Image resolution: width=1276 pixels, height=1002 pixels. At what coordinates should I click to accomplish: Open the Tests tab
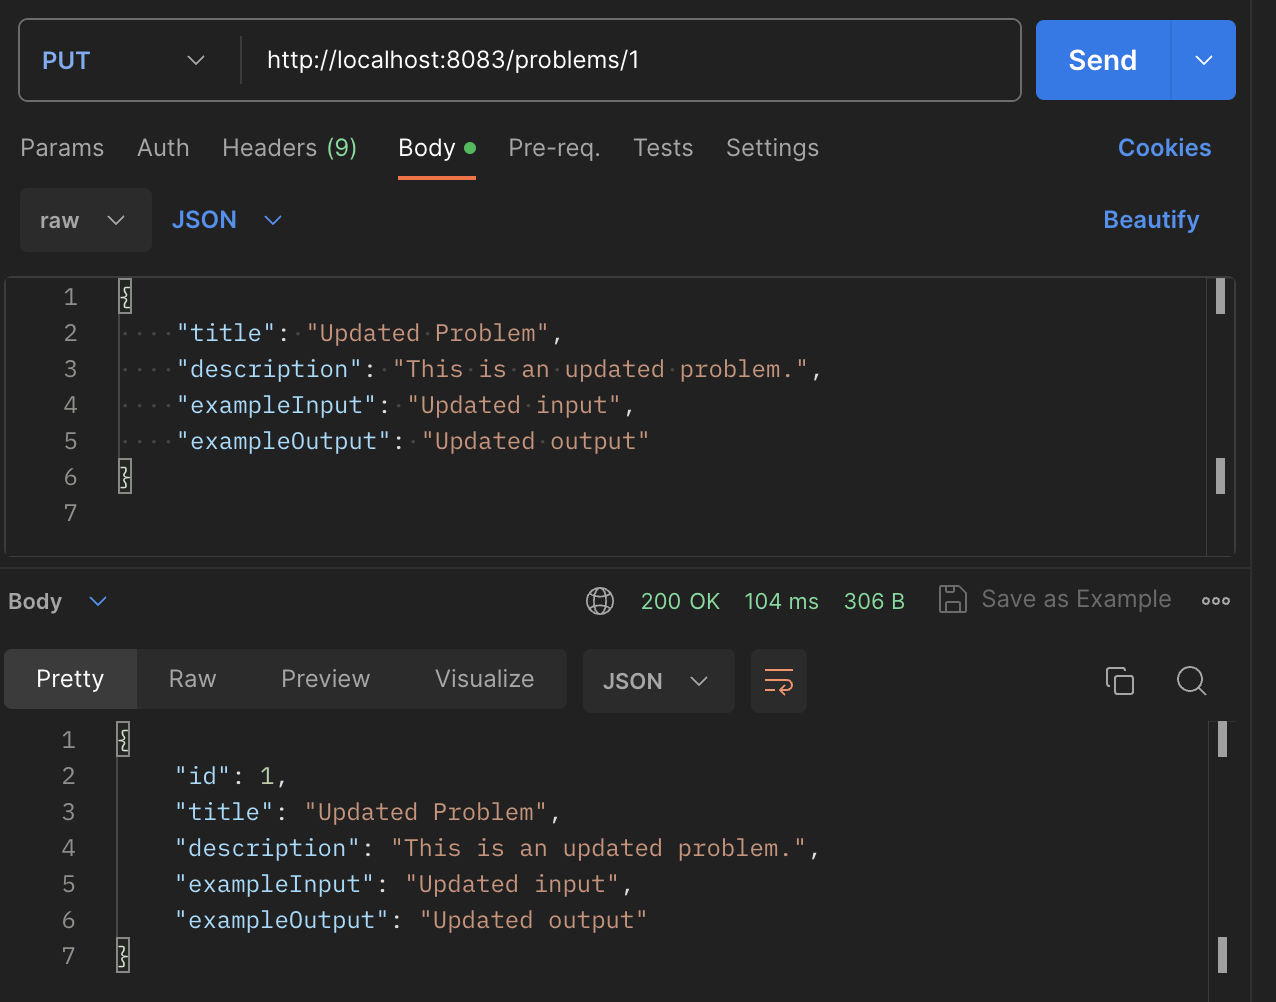[x=663, y=148]
